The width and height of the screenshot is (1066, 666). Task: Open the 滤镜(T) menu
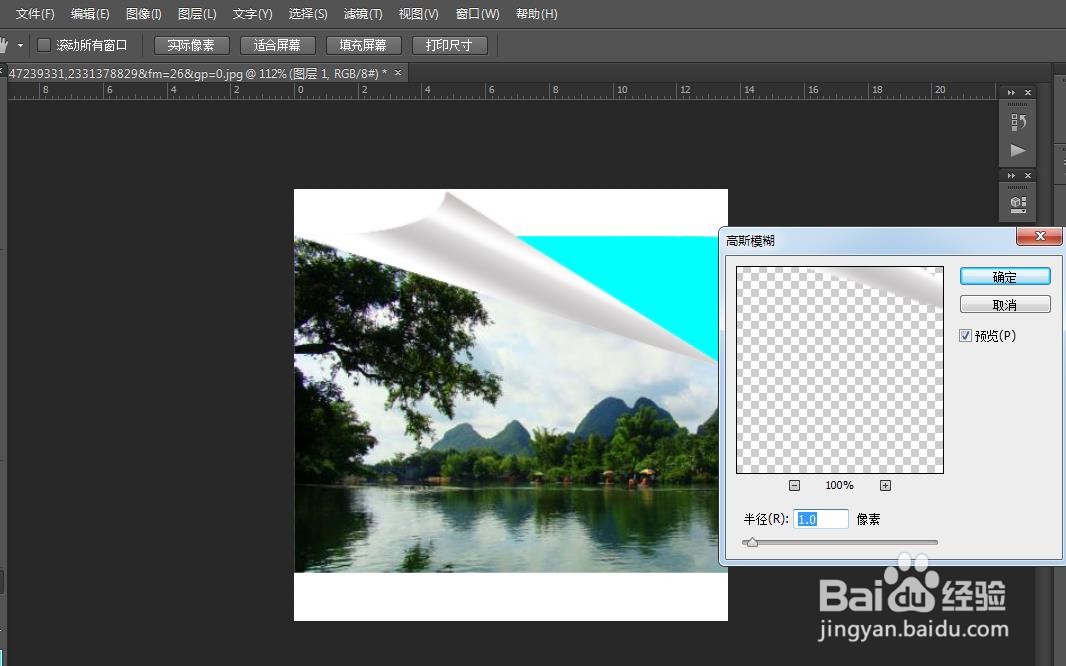tap(362, 14)
